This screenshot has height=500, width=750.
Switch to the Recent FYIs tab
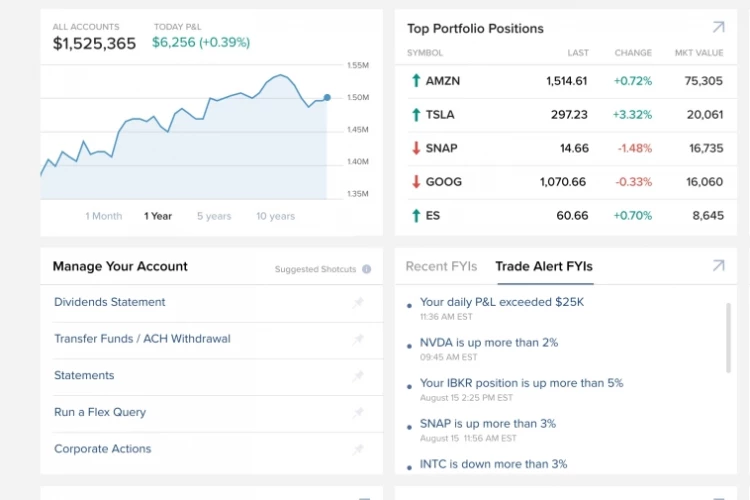tap(441, 267)
